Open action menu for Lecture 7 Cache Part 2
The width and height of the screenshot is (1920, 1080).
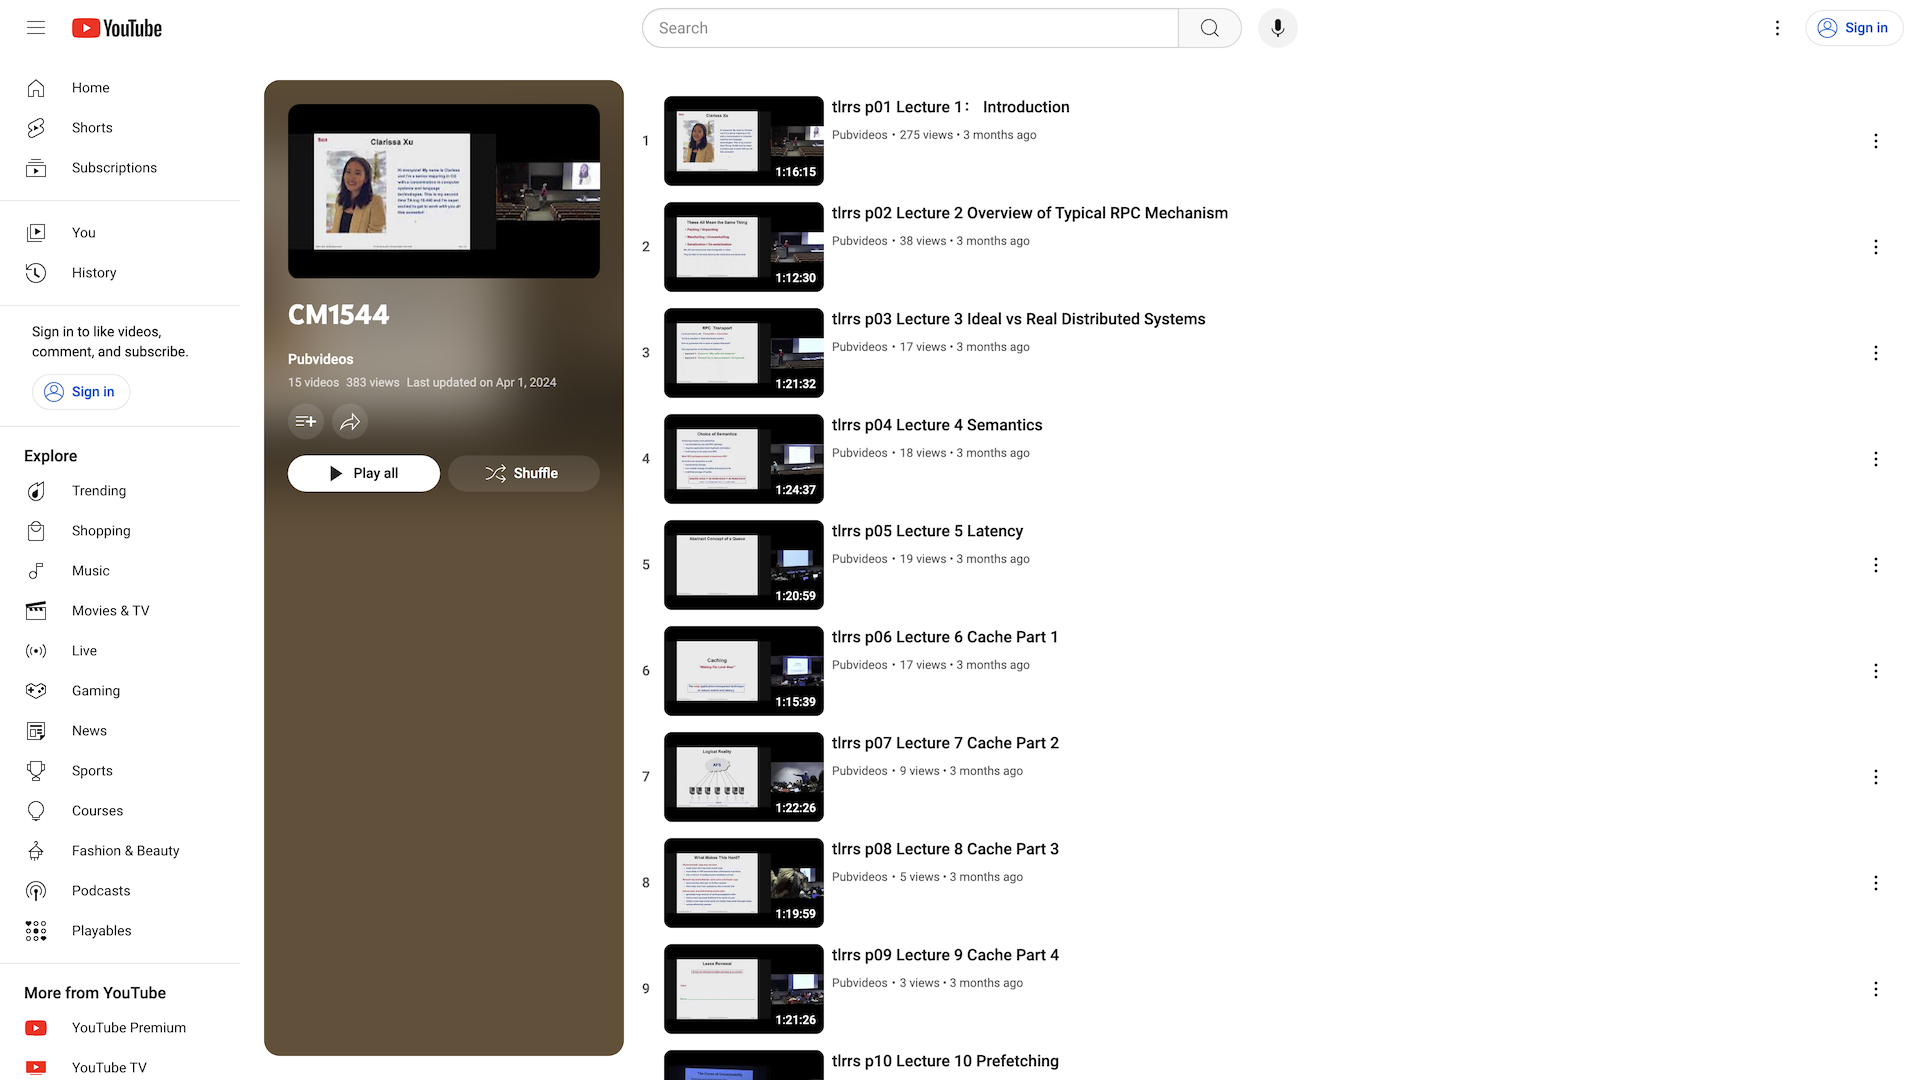[1876, 777]
